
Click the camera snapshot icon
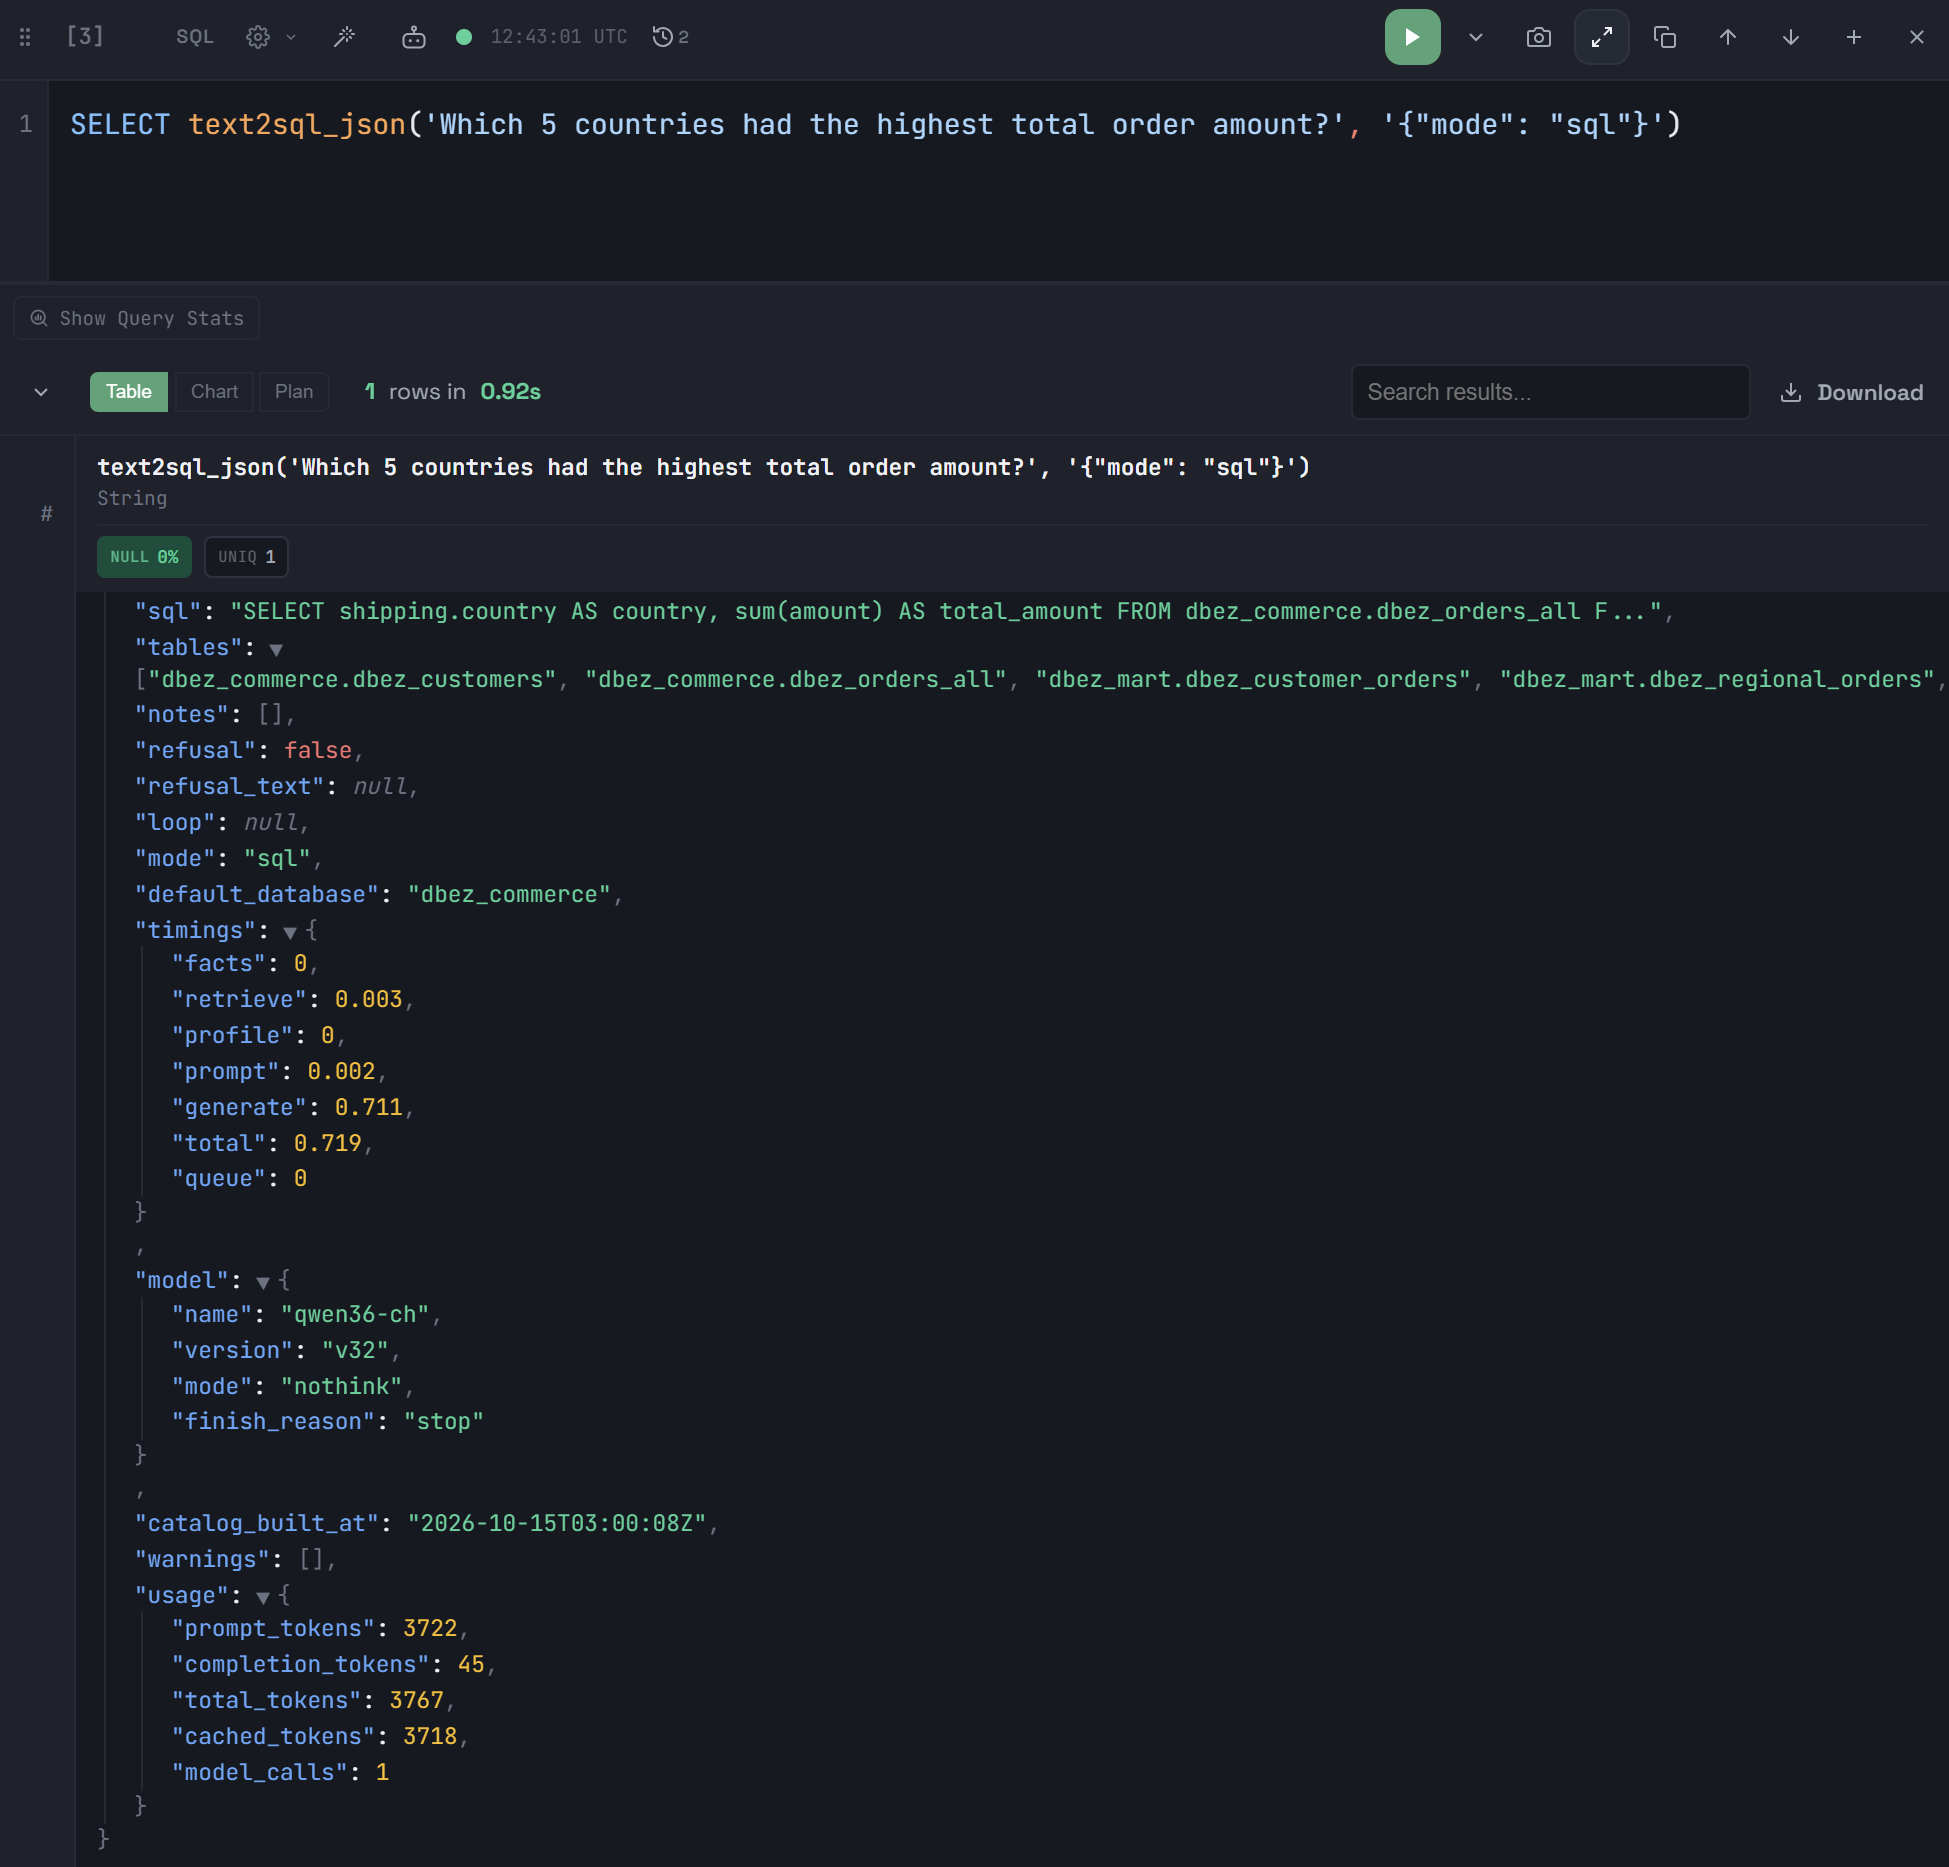(1538, 37)
